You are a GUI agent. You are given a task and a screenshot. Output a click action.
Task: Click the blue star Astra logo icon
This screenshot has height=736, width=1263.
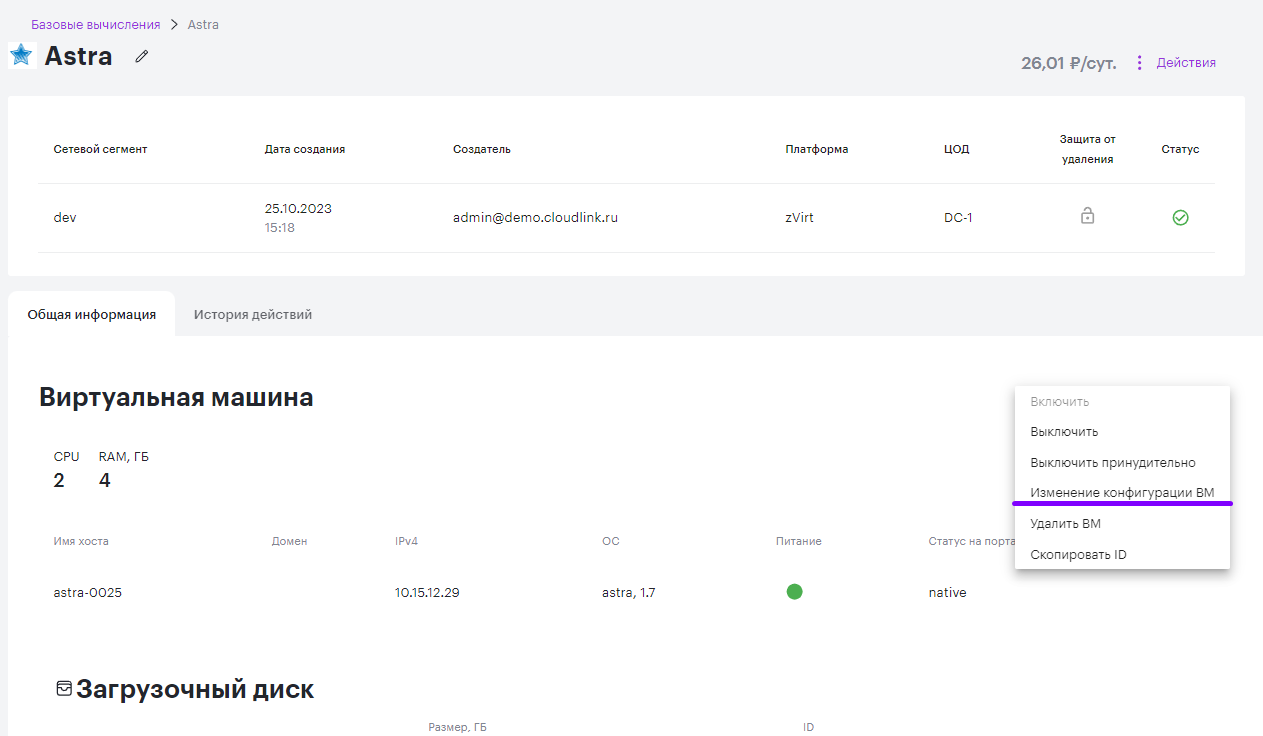pos(21,55)
